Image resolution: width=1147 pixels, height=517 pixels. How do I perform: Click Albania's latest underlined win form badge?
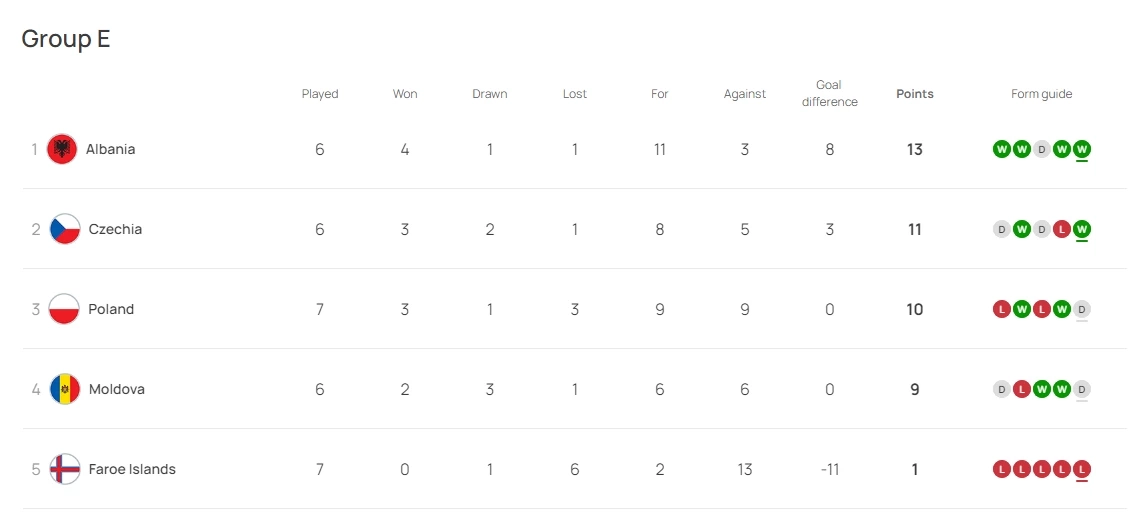click(1082, 149)
